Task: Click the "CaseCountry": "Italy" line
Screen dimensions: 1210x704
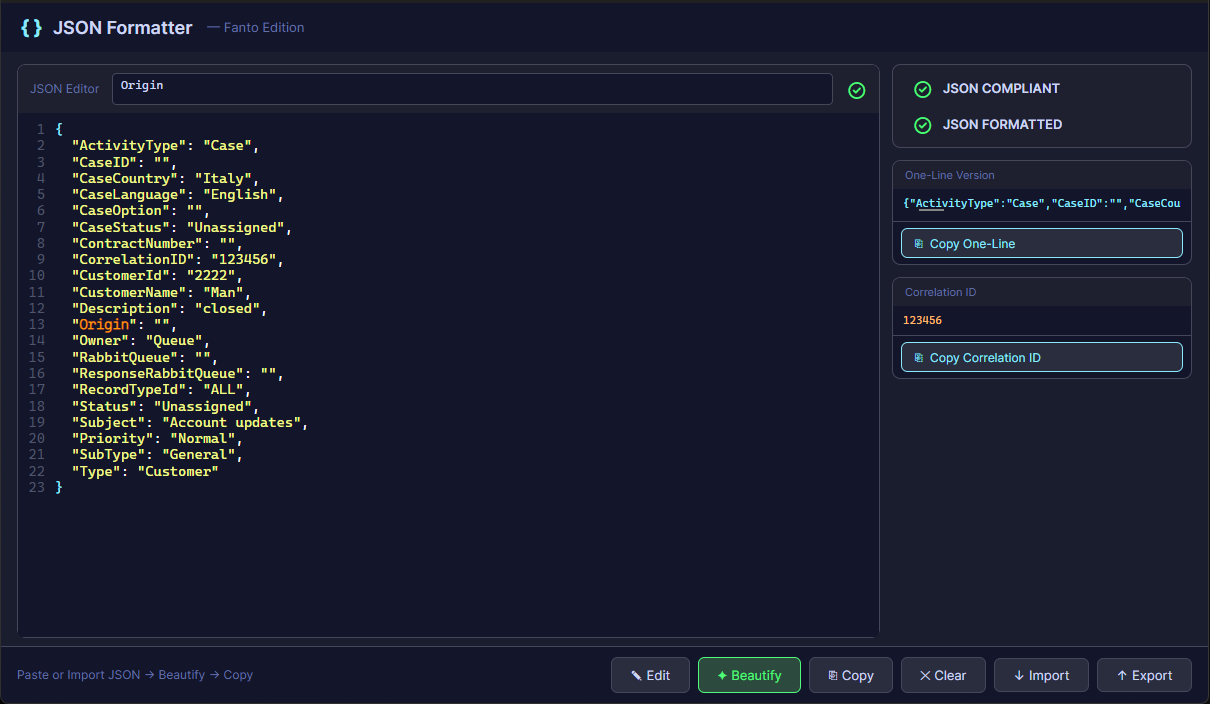Action: click(165, 178)
